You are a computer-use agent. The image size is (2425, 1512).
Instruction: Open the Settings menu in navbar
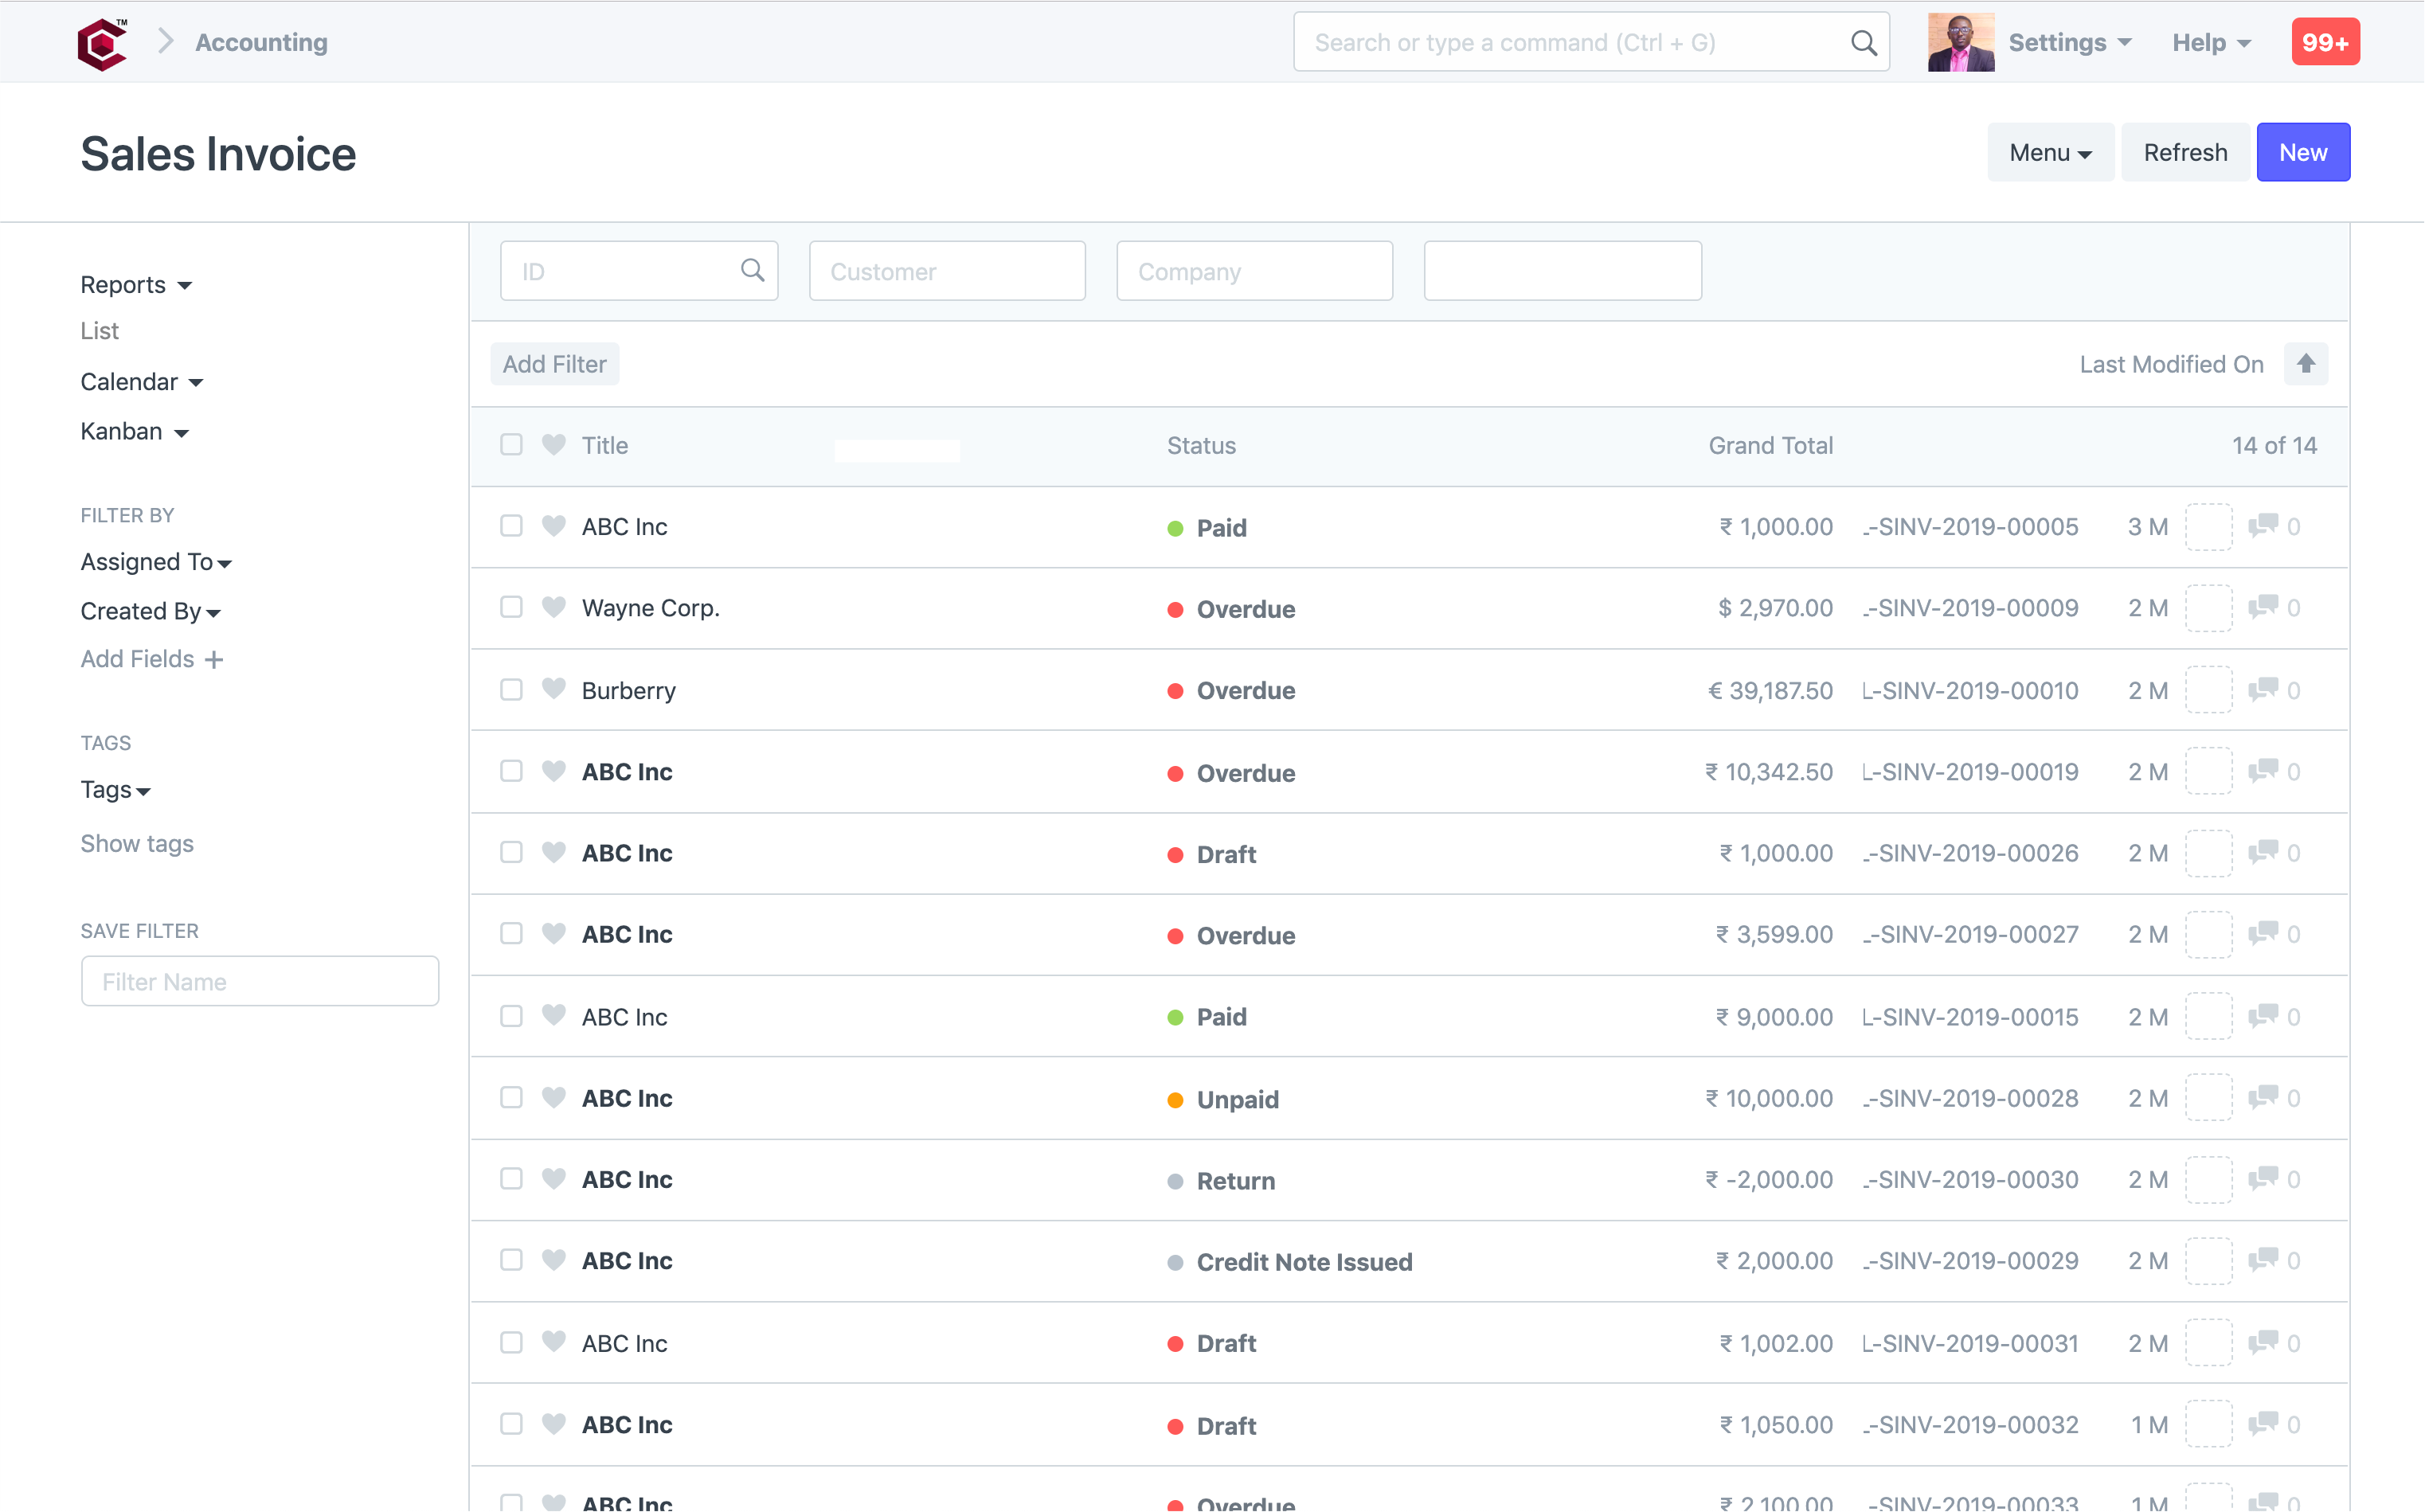pos(2070,42)
